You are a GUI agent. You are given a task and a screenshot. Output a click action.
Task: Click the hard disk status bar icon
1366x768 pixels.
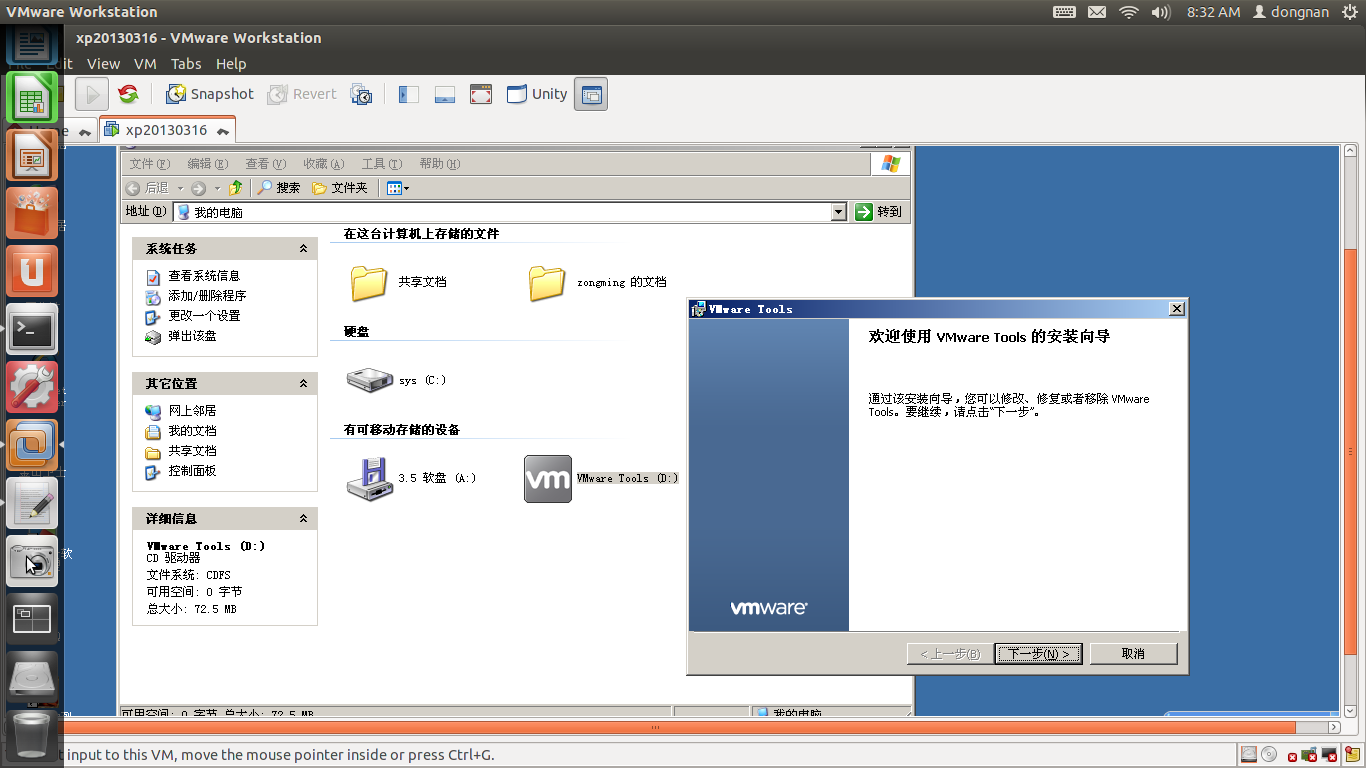[x=1249, y=754]
